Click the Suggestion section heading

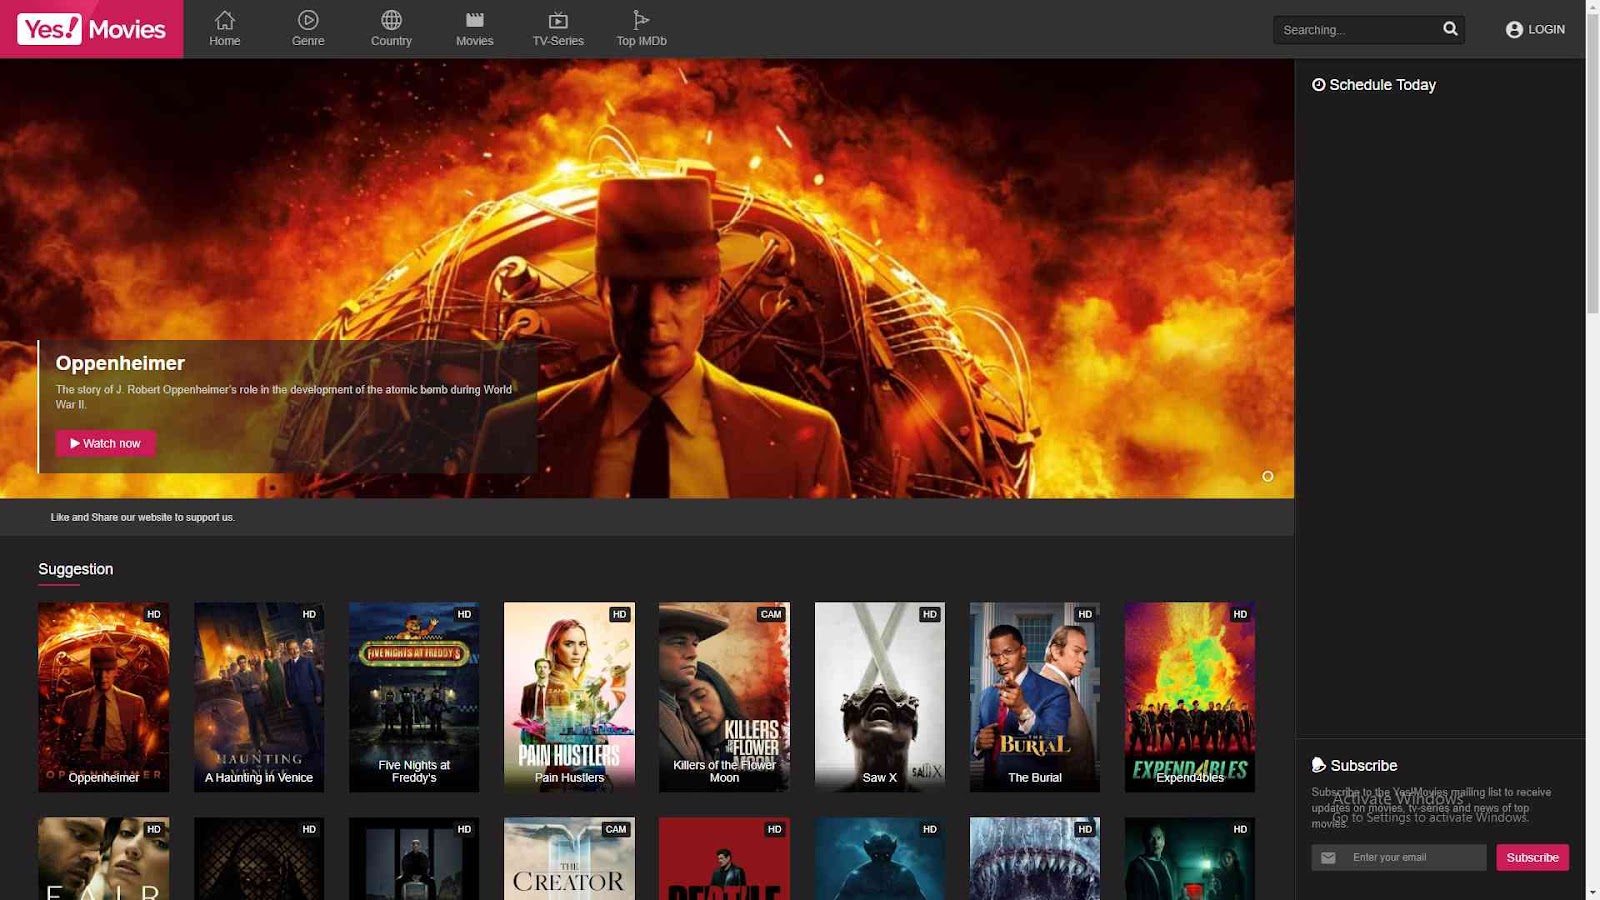[76, 569]
